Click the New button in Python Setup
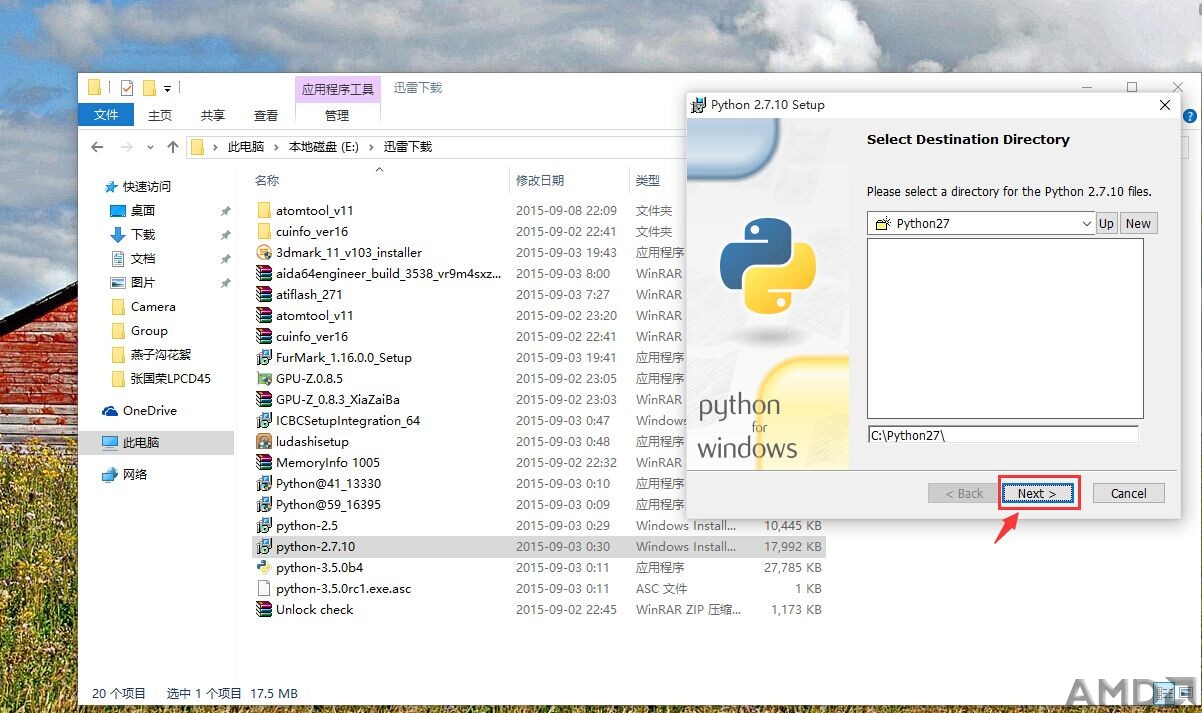This screenshot has height=713, width=1202. [x=1138, y=223]
